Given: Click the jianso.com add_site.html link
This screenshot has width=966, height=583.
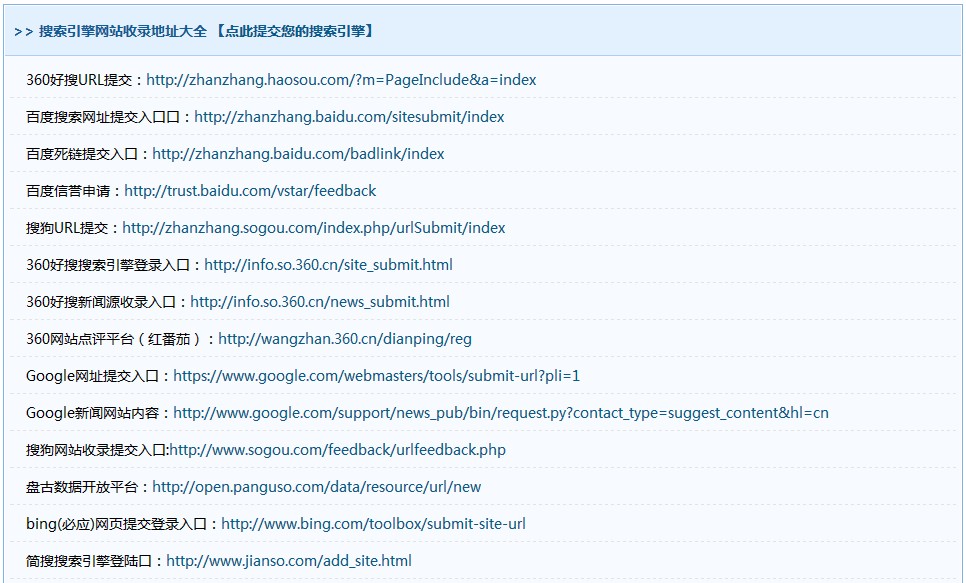Looking at the screenshot, I should coord(289,561).
